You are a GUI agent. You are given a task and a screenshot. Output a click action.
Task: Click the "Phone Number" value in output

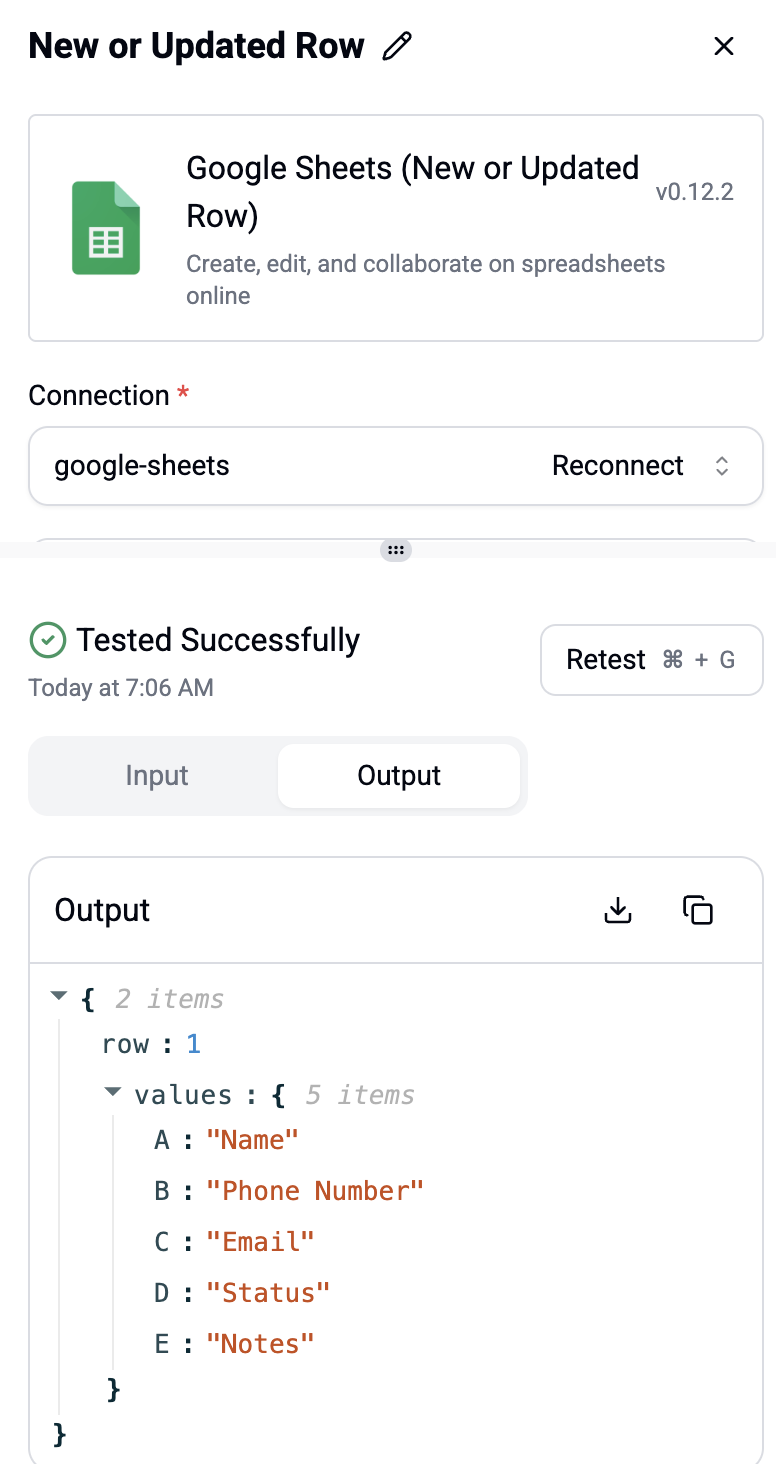pos(315,1191)
